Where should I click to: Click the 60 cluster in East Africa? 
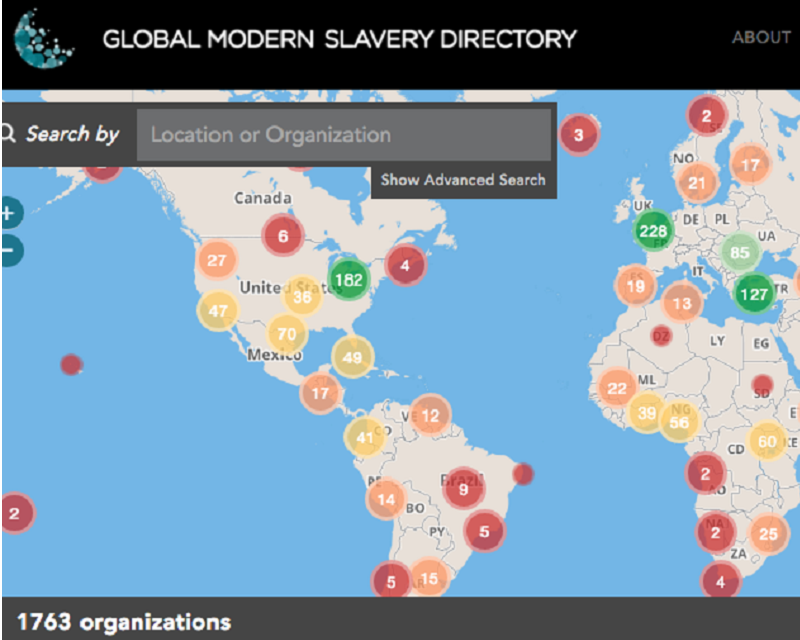[x=767, y=440]
